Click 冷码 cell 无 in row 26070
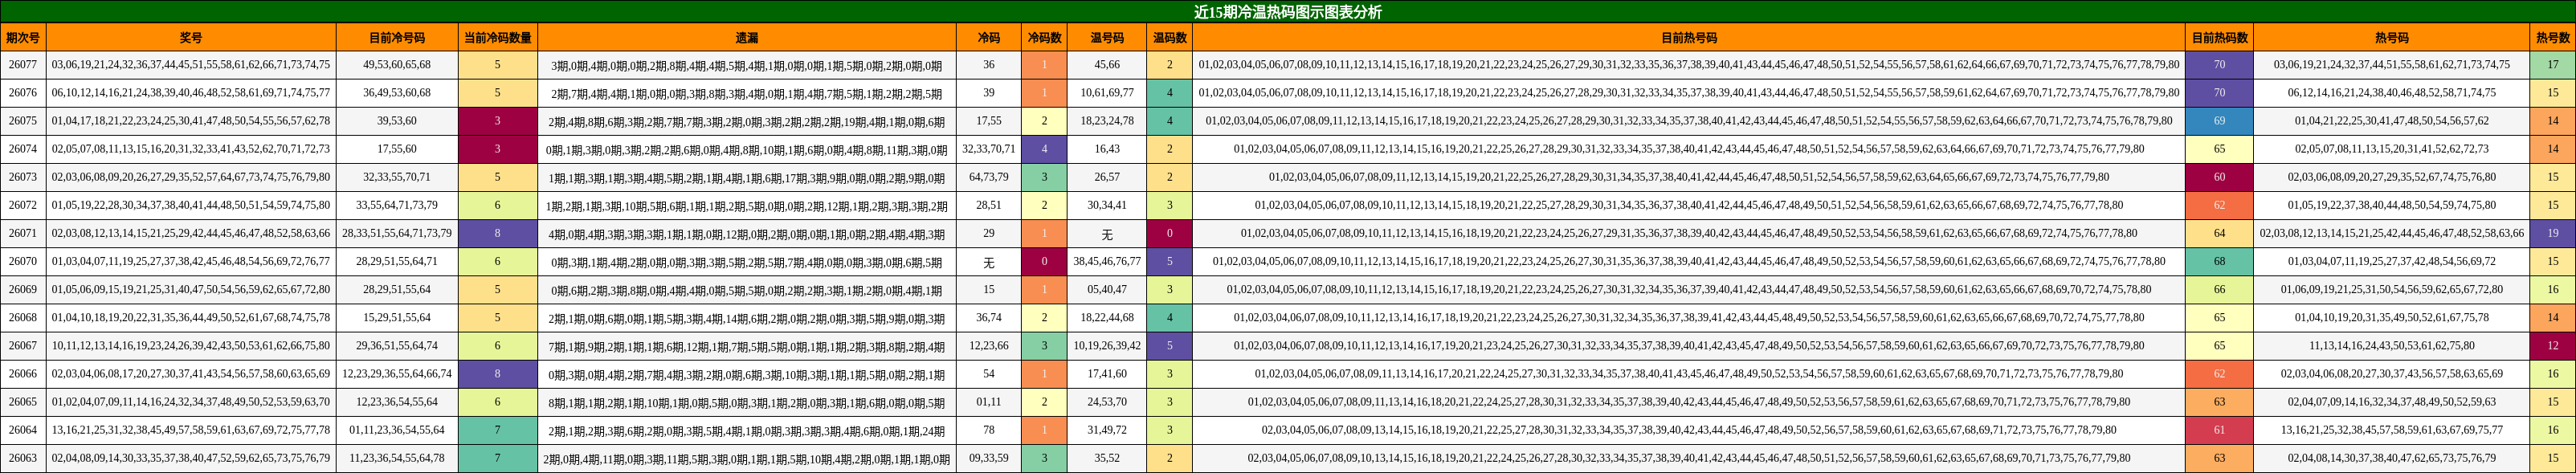The image size is (2576, 473). 989,261
